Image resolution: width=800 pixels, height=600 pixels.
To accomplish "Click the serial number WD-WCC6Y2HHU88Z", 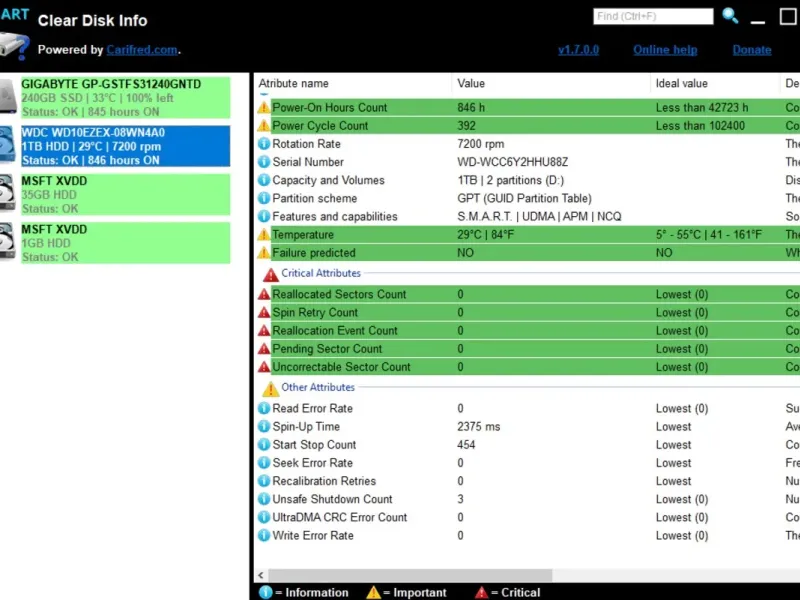I will (512, 162).
